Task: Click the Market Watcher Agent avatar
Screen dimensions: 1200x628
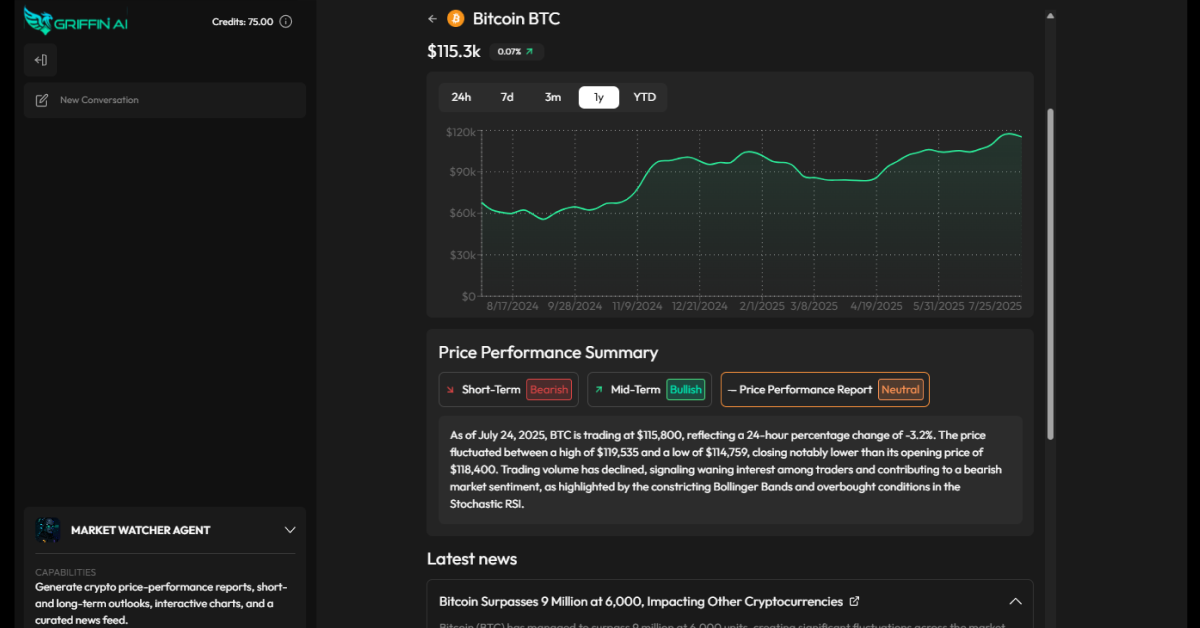Action: [48, 530]
